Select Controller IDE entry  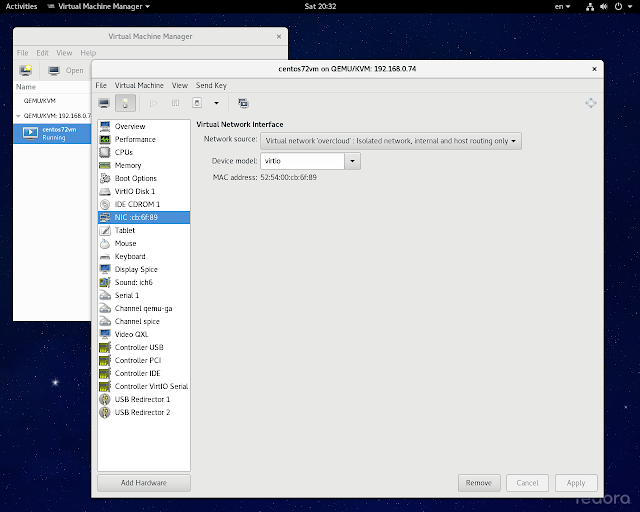144,373
